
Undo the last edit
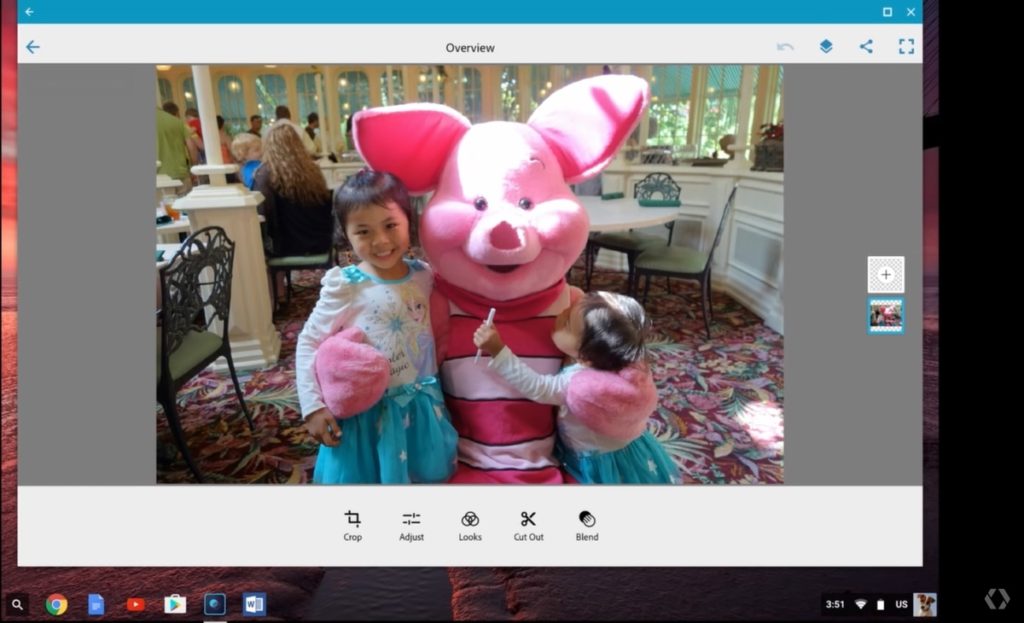tap(786, 46)
